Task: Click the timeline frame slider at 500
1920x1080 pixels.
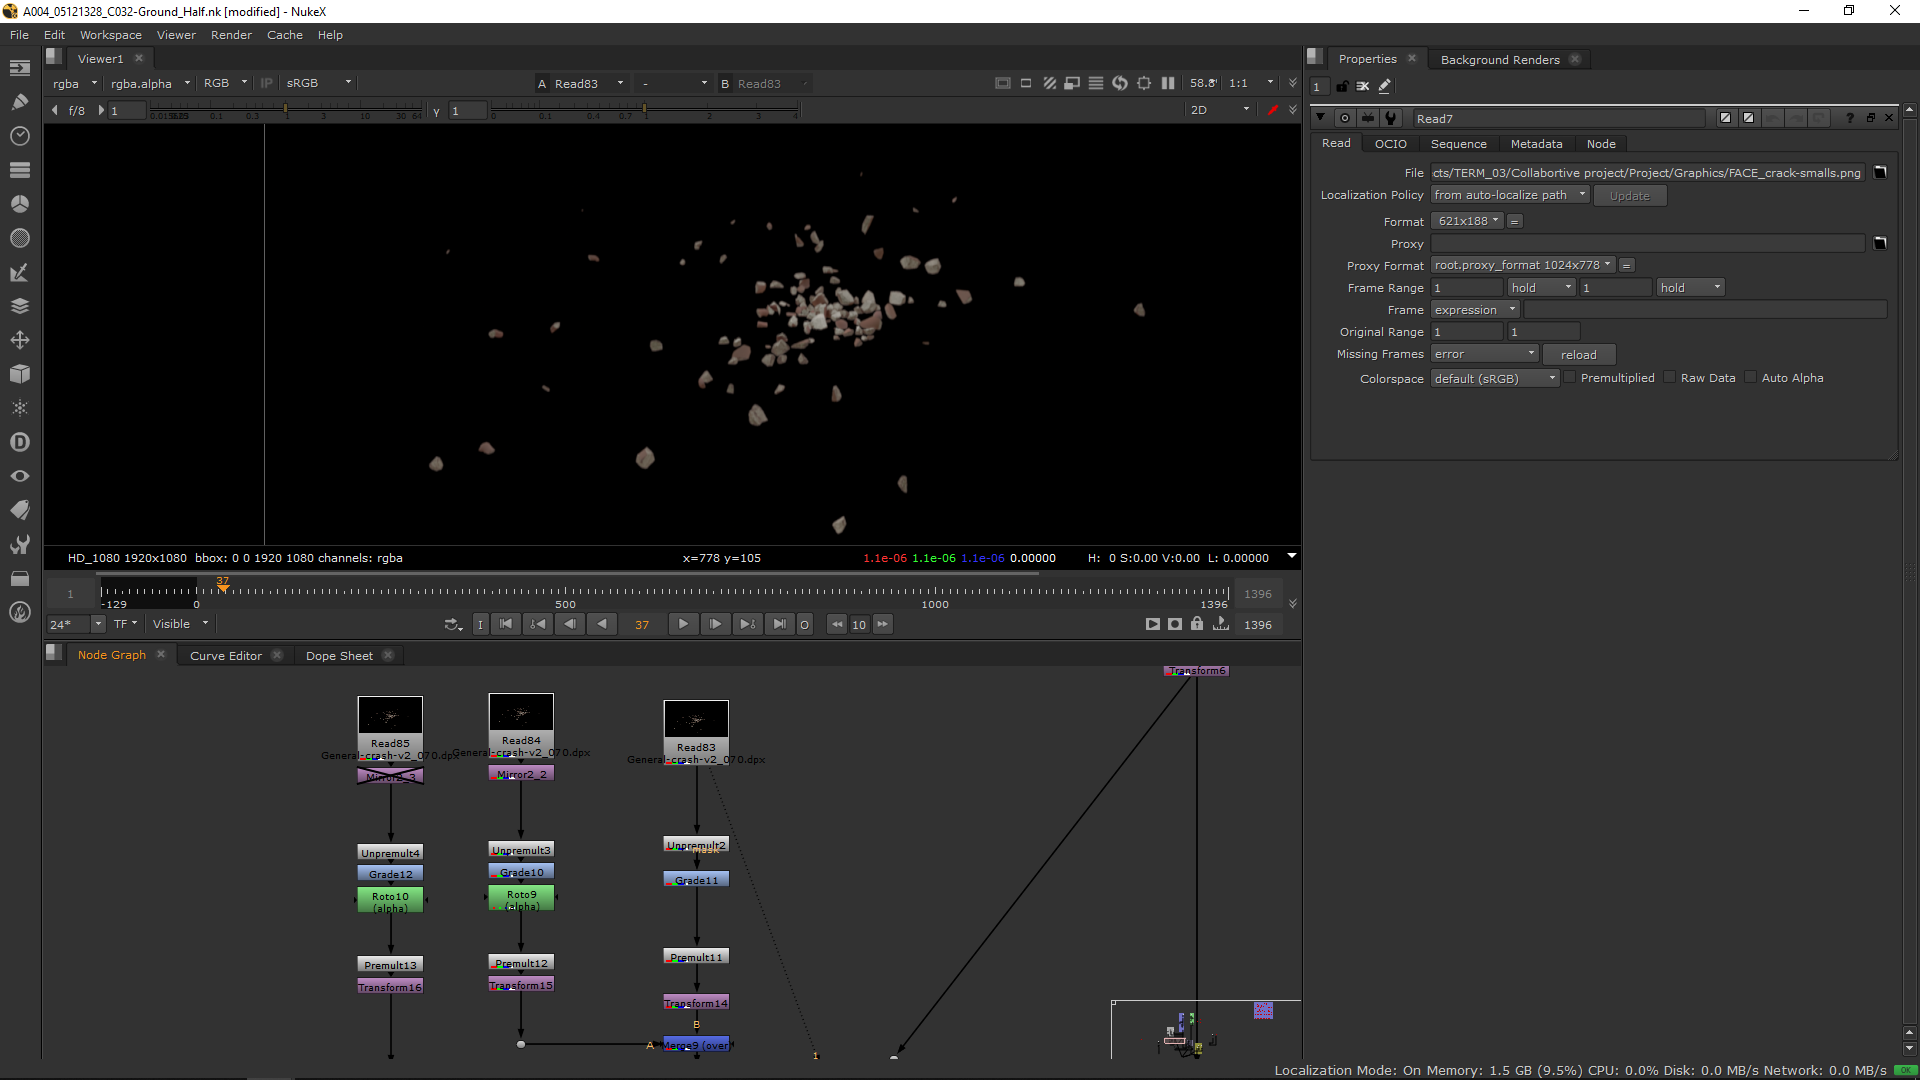Action: click(x=565, y=592)
